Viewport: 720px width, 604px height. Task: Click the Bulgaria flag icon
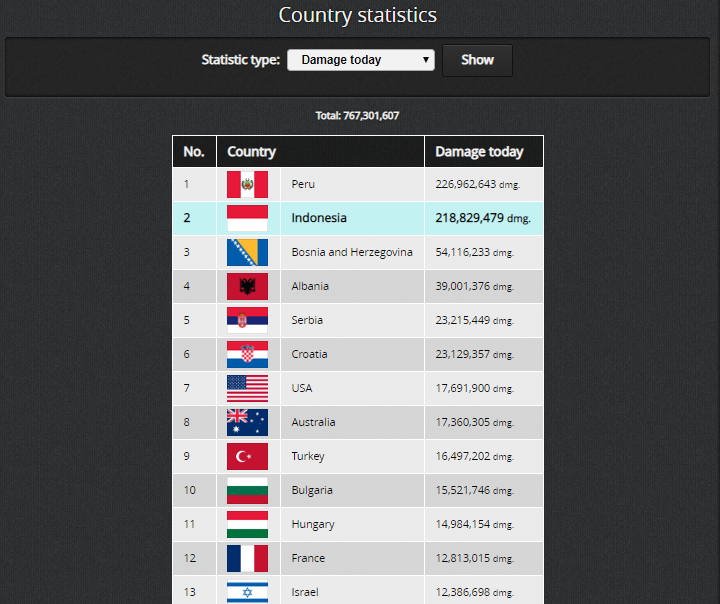(x=247, y=490)
